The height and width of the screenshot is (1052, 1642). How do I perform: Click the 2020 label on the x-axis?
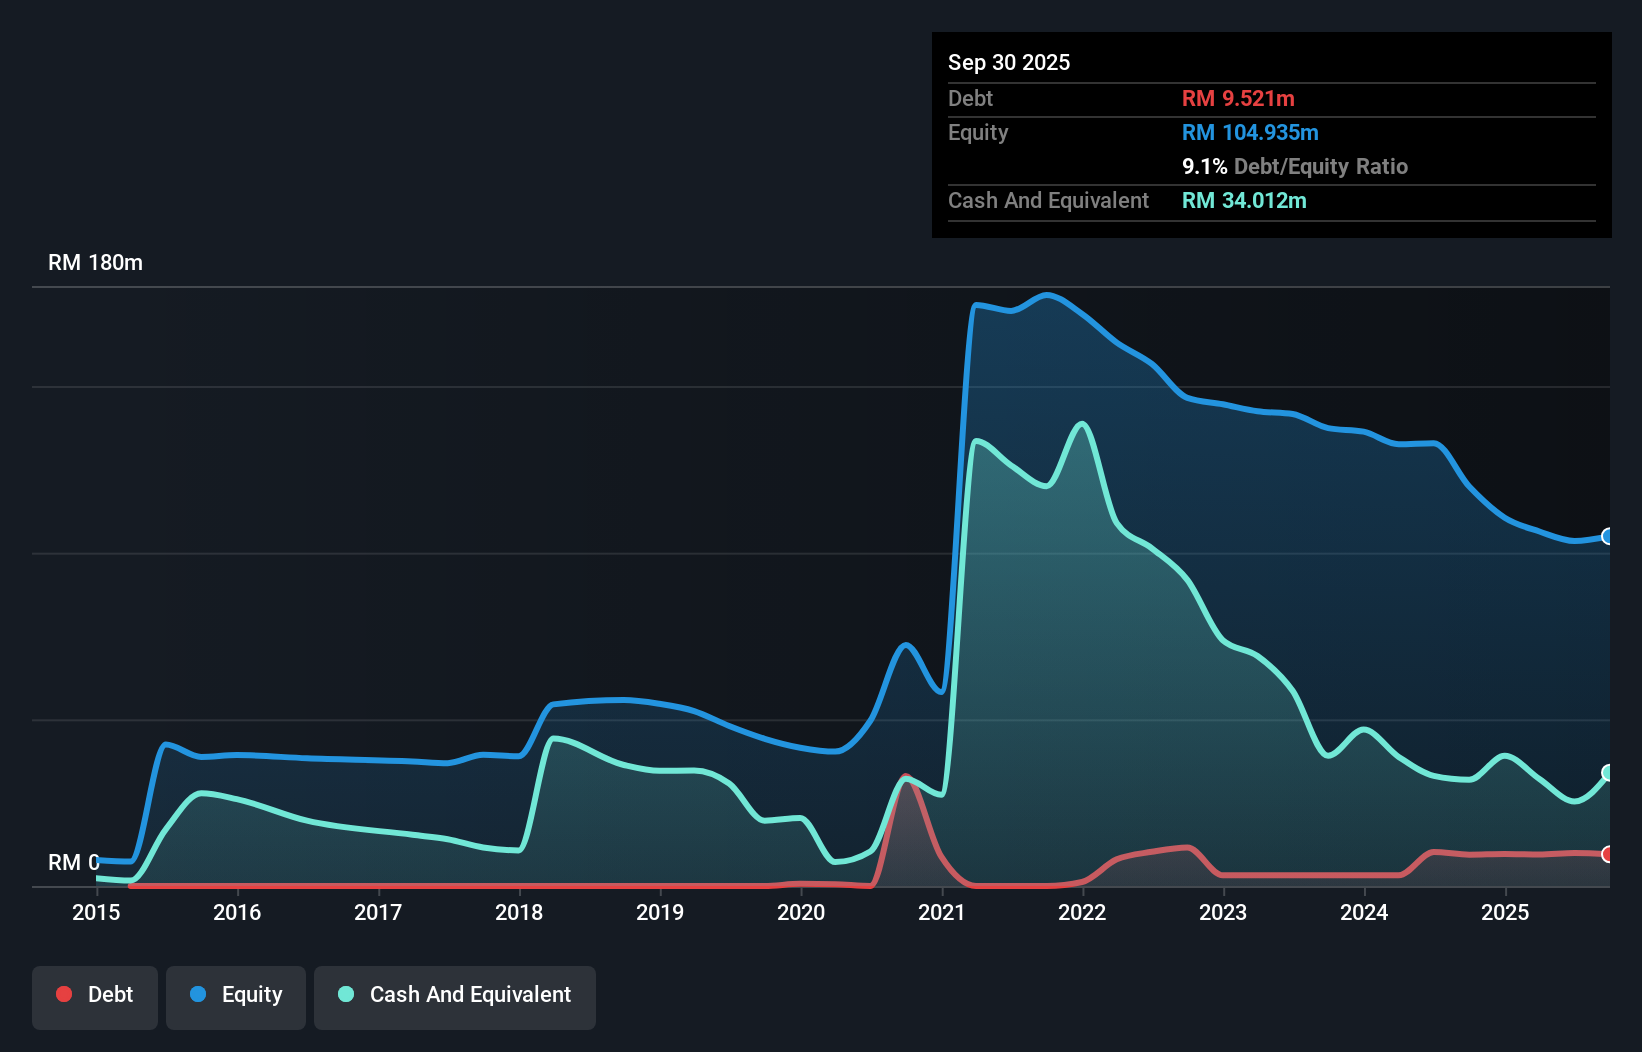pyautogui.click(x=800, y=912)
